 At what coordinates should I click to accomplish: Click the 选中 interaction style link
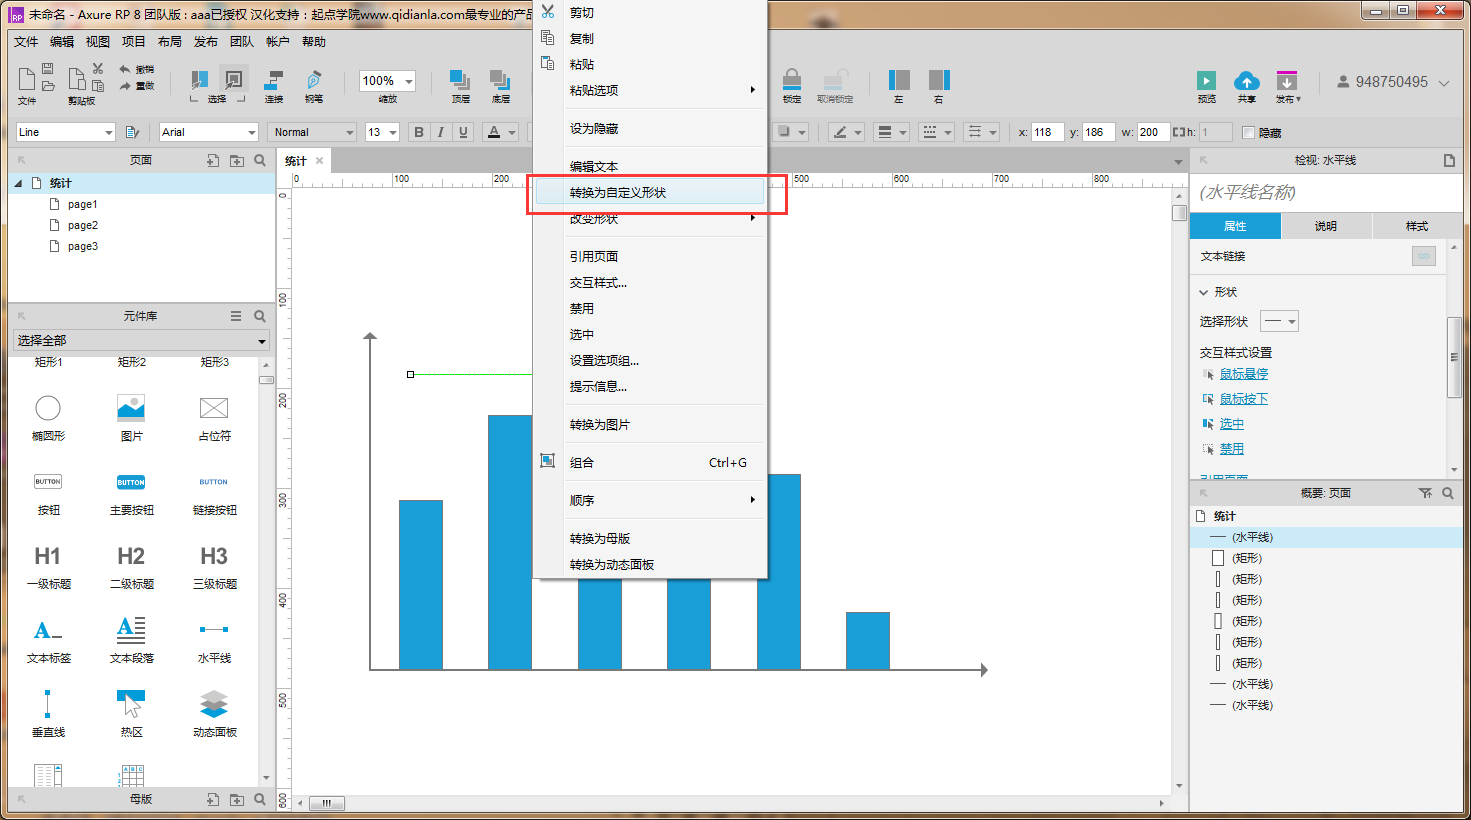tap(1231, 424)
